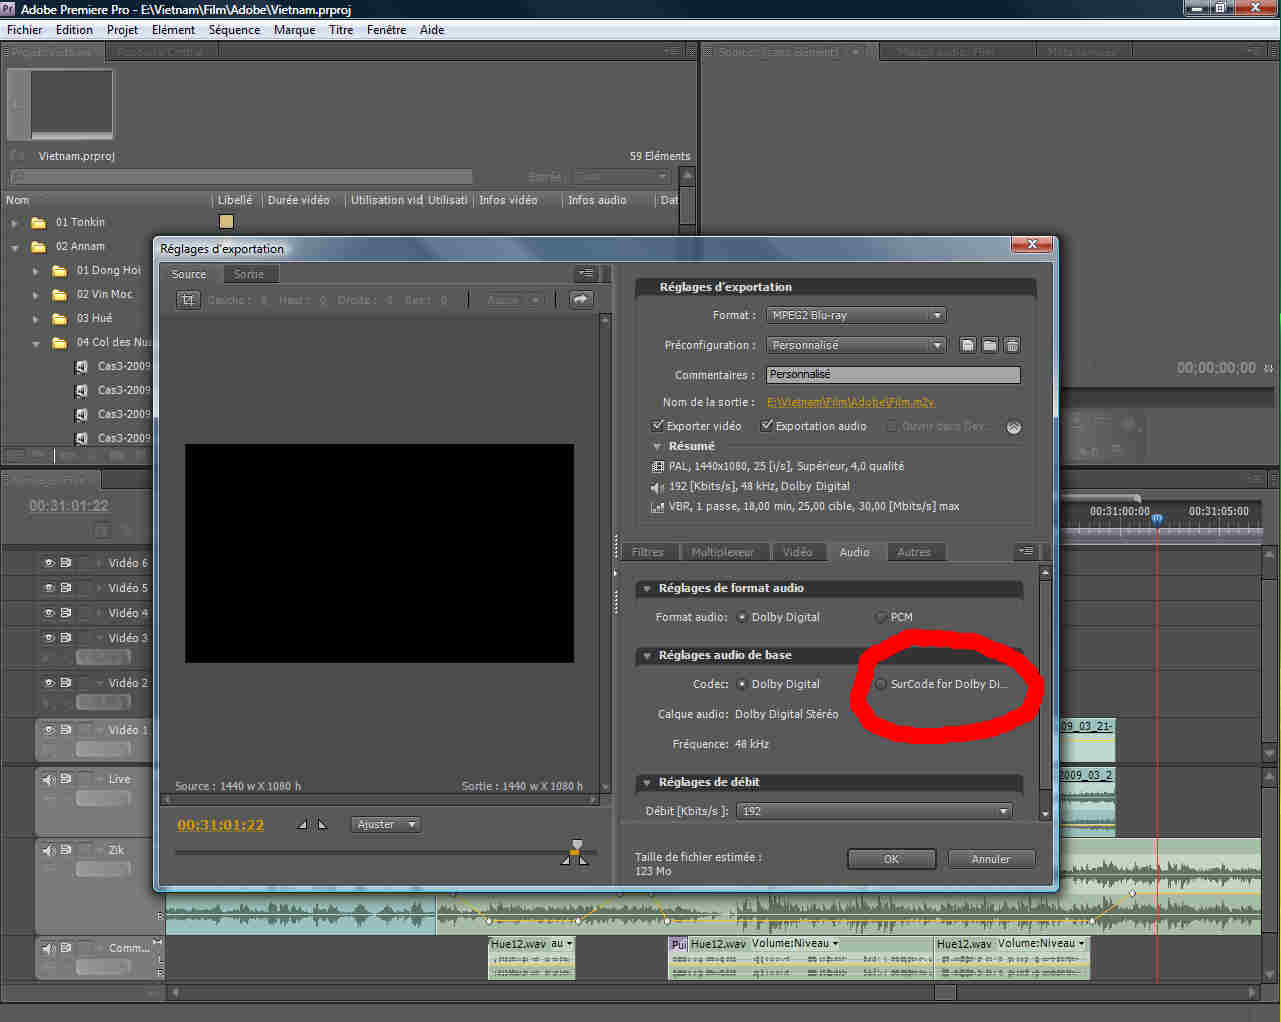Open the Fichier menu
This screenshot has width=1281, height=1022.
[x=25, y=30]
